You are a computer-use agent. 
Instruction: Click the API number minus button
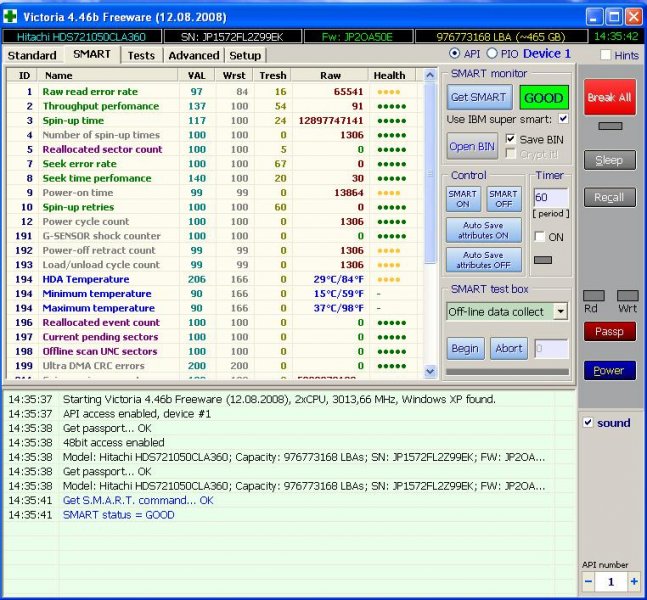pos(588,581)
